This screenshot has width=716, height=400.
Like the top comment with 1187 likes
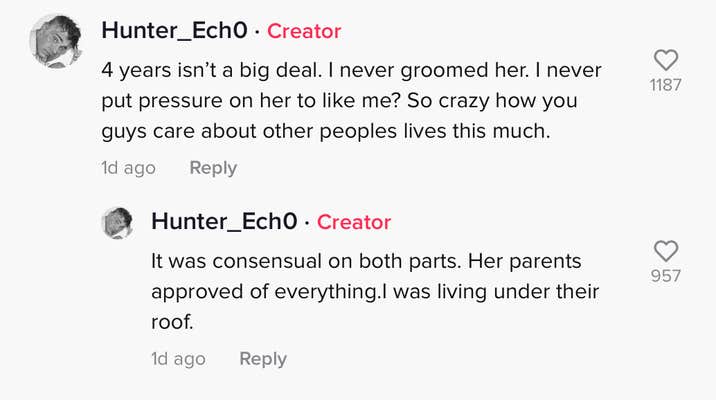pos(665,59)
